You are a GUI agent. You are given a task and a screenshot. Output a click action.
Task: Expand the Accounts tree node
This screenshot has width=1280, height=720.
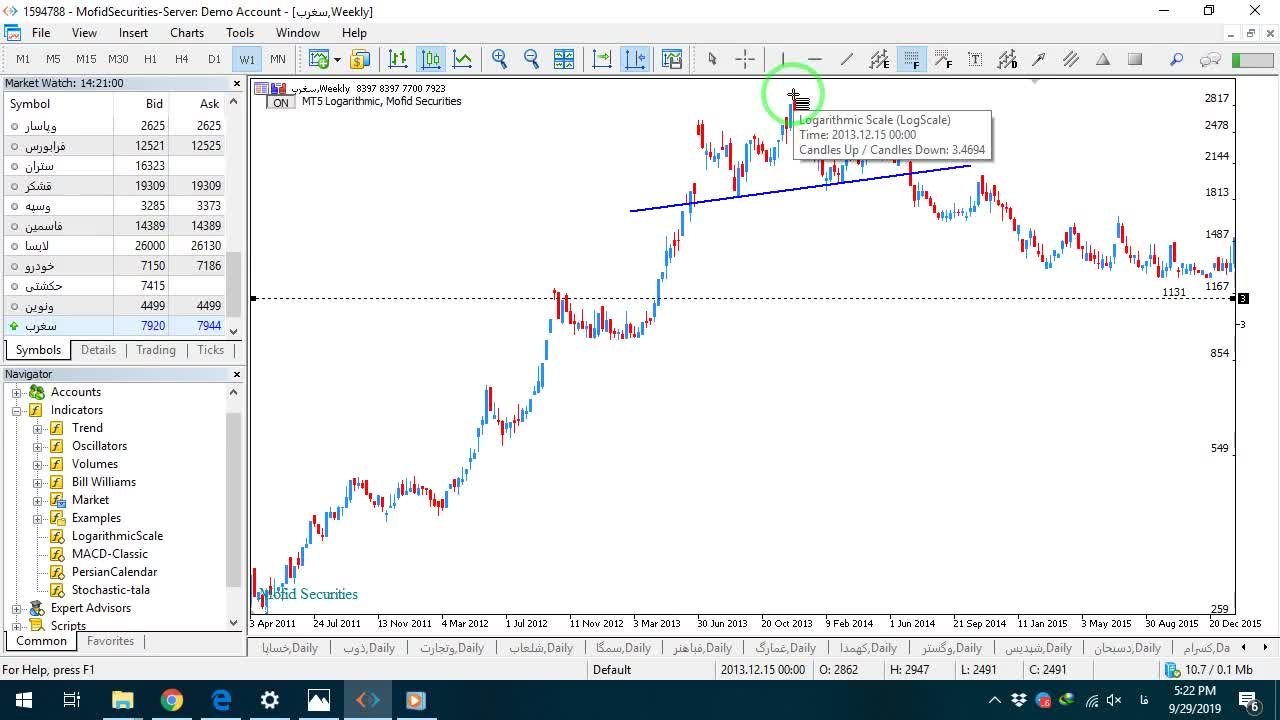[x=17, y=392]
